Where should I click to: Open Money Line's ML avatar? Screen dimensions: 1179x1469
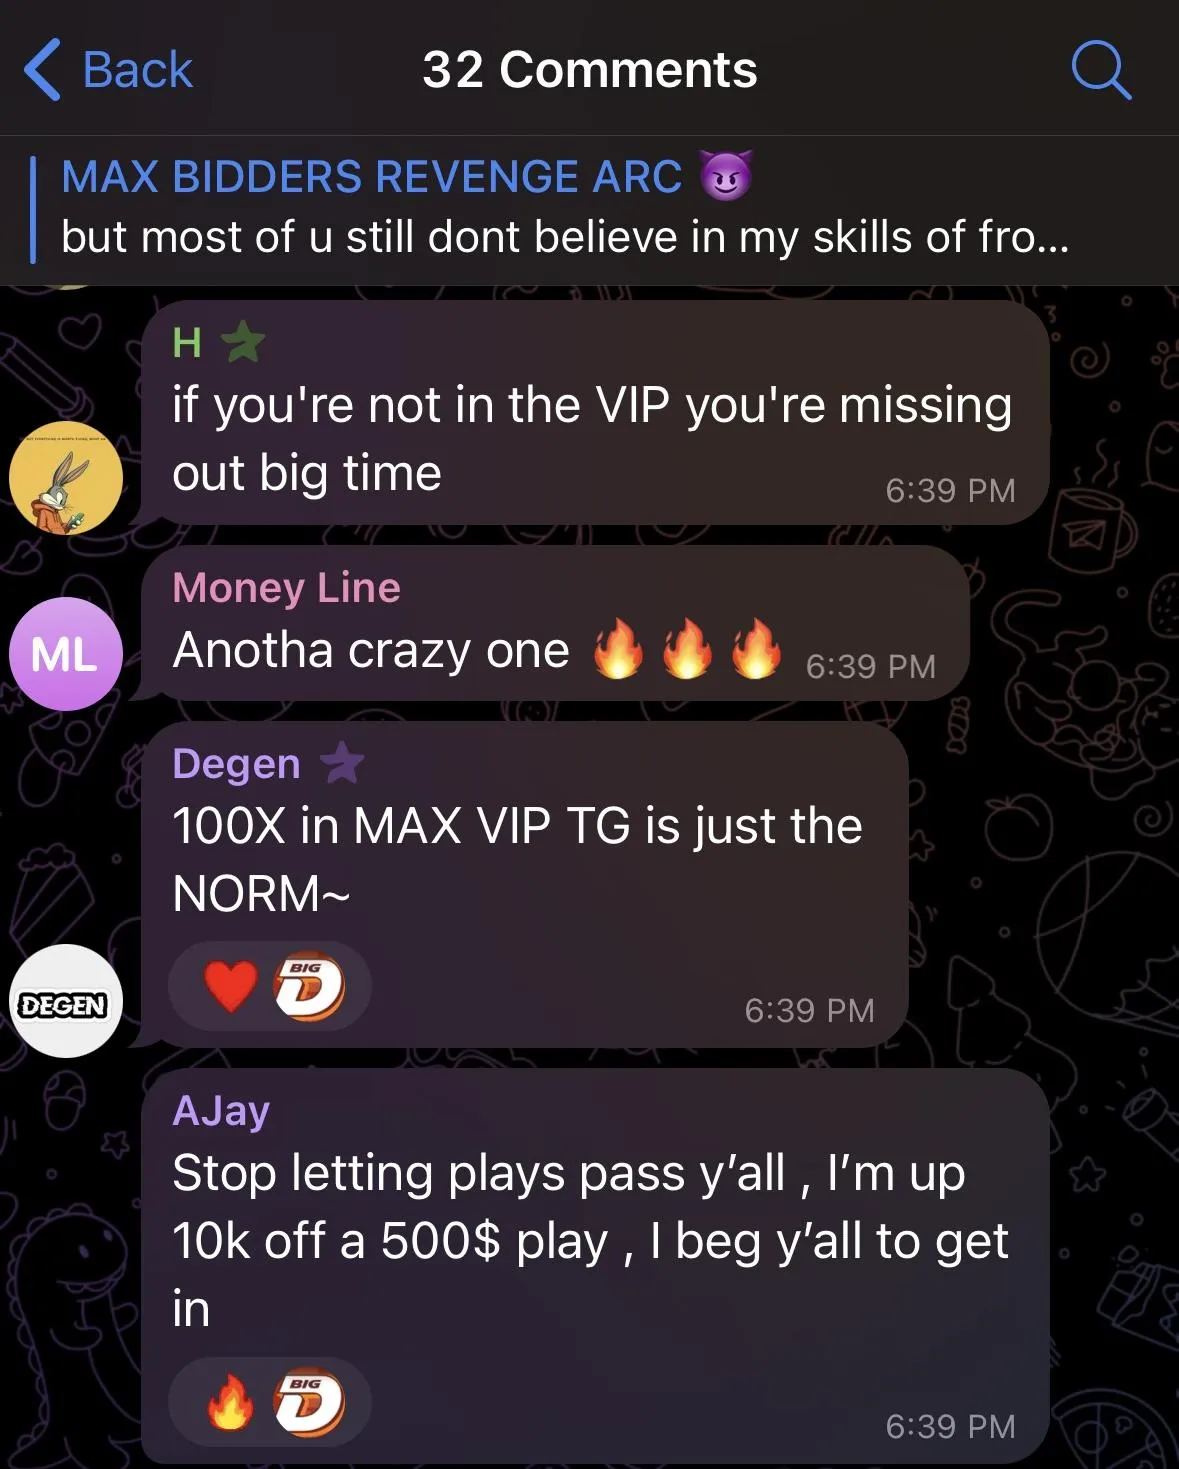(66, 654)
